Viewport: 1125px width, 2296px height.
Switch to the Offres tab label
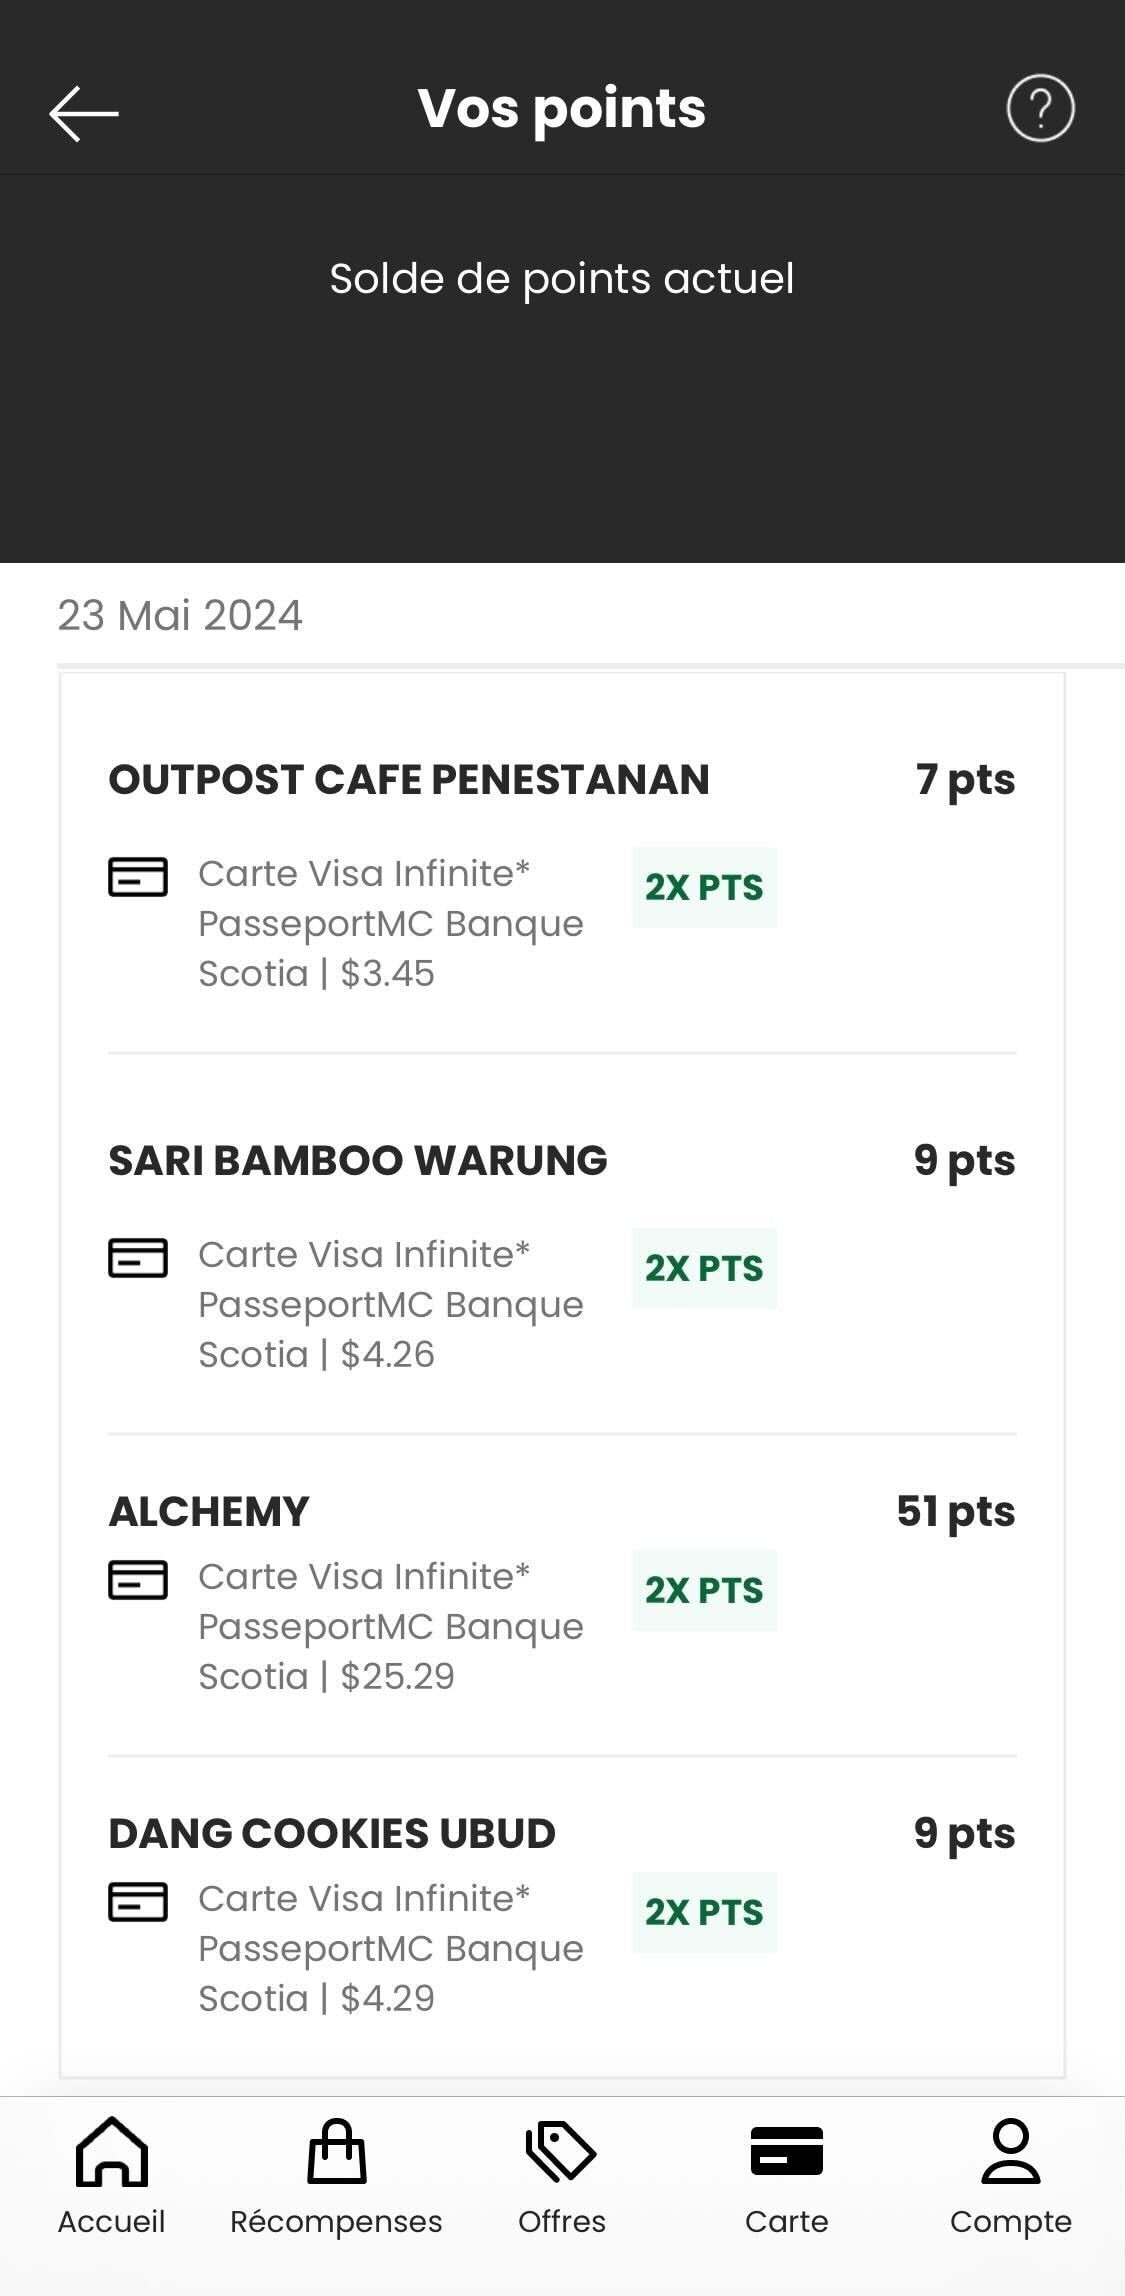point(561,2221)
